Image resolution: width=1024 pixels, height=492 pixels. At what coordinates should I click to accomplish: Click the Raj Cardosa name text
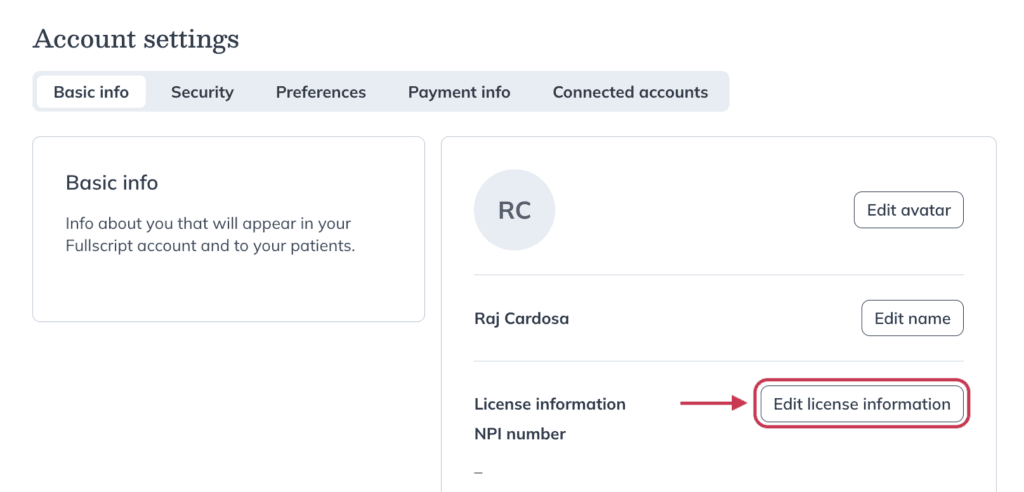(521, 319)
